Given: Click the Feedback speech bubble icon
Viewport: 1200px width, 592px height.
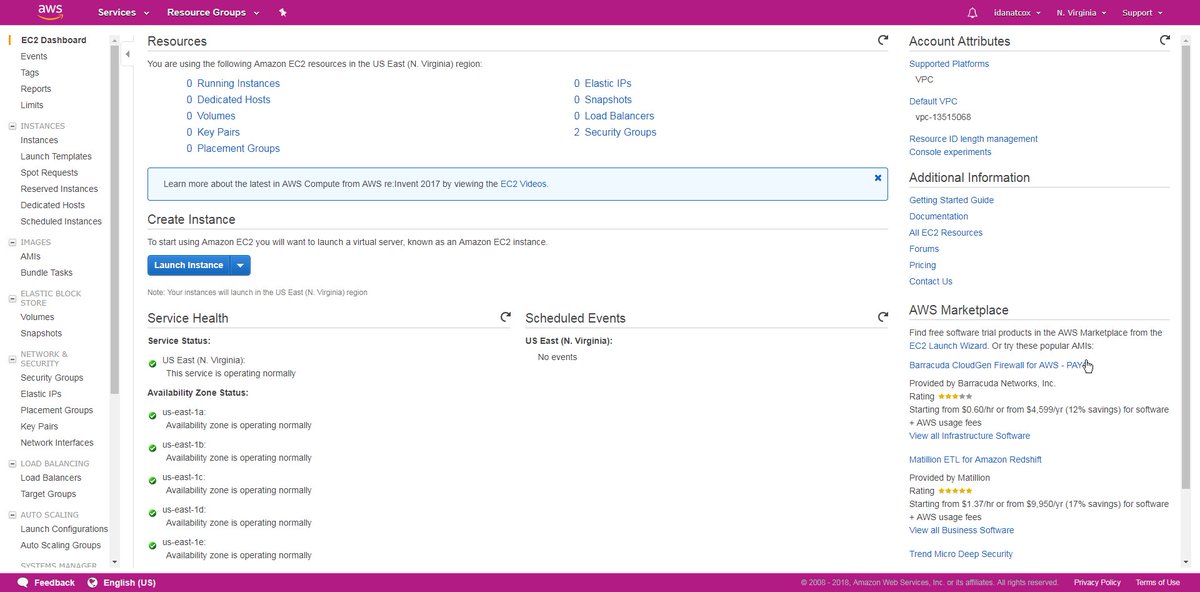Looking at the screenshot, I should [24, 582].
